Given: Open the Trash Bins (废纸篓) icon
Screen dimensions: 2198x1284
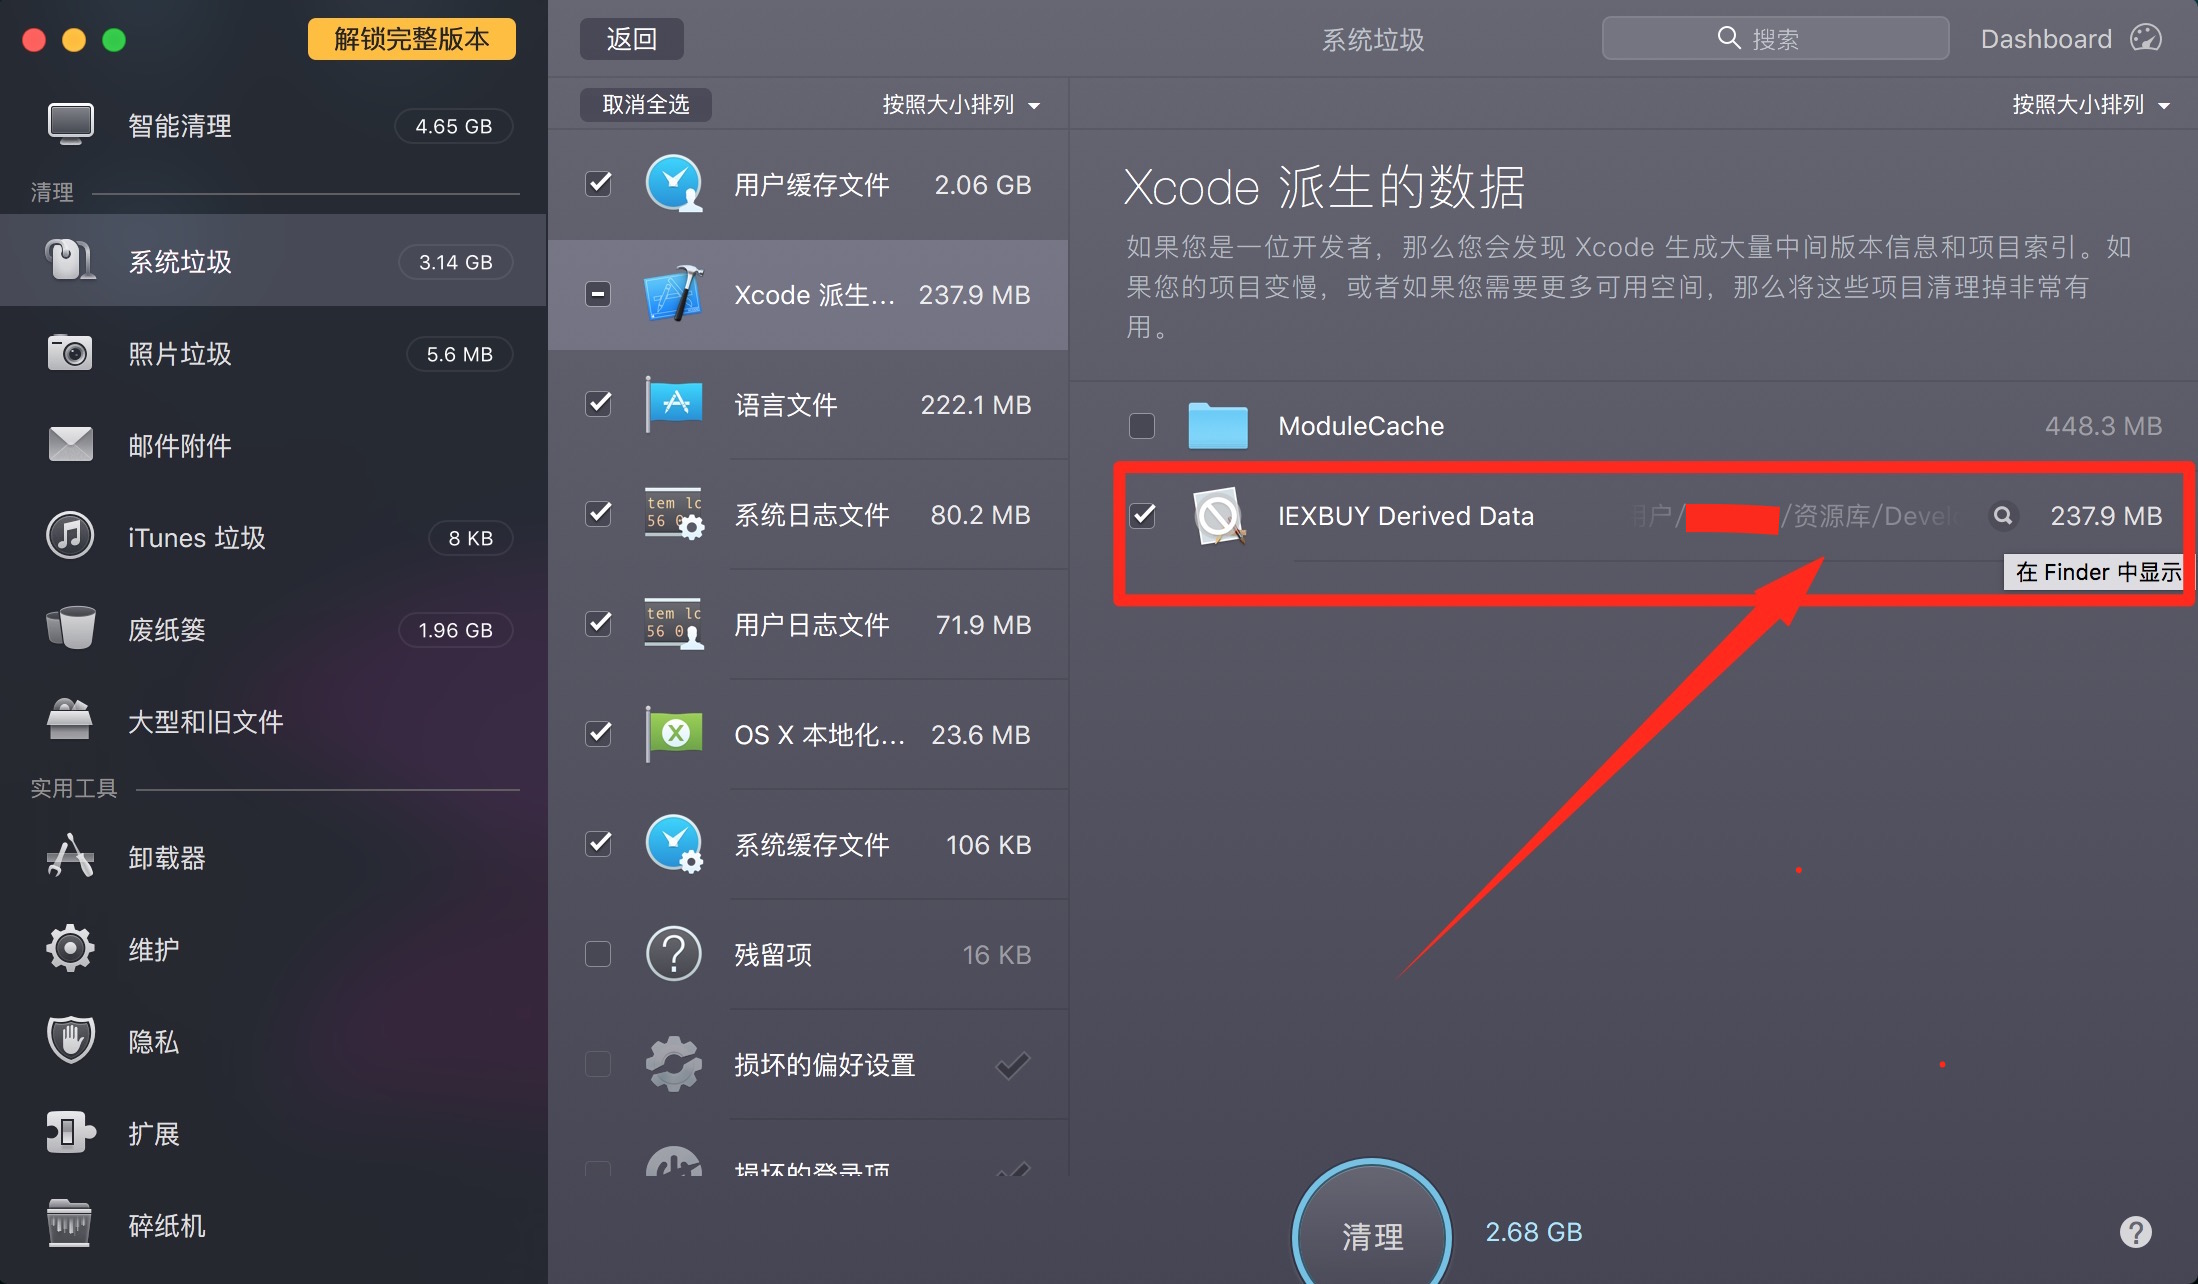Looking at the screenshot, I should 70,628.
